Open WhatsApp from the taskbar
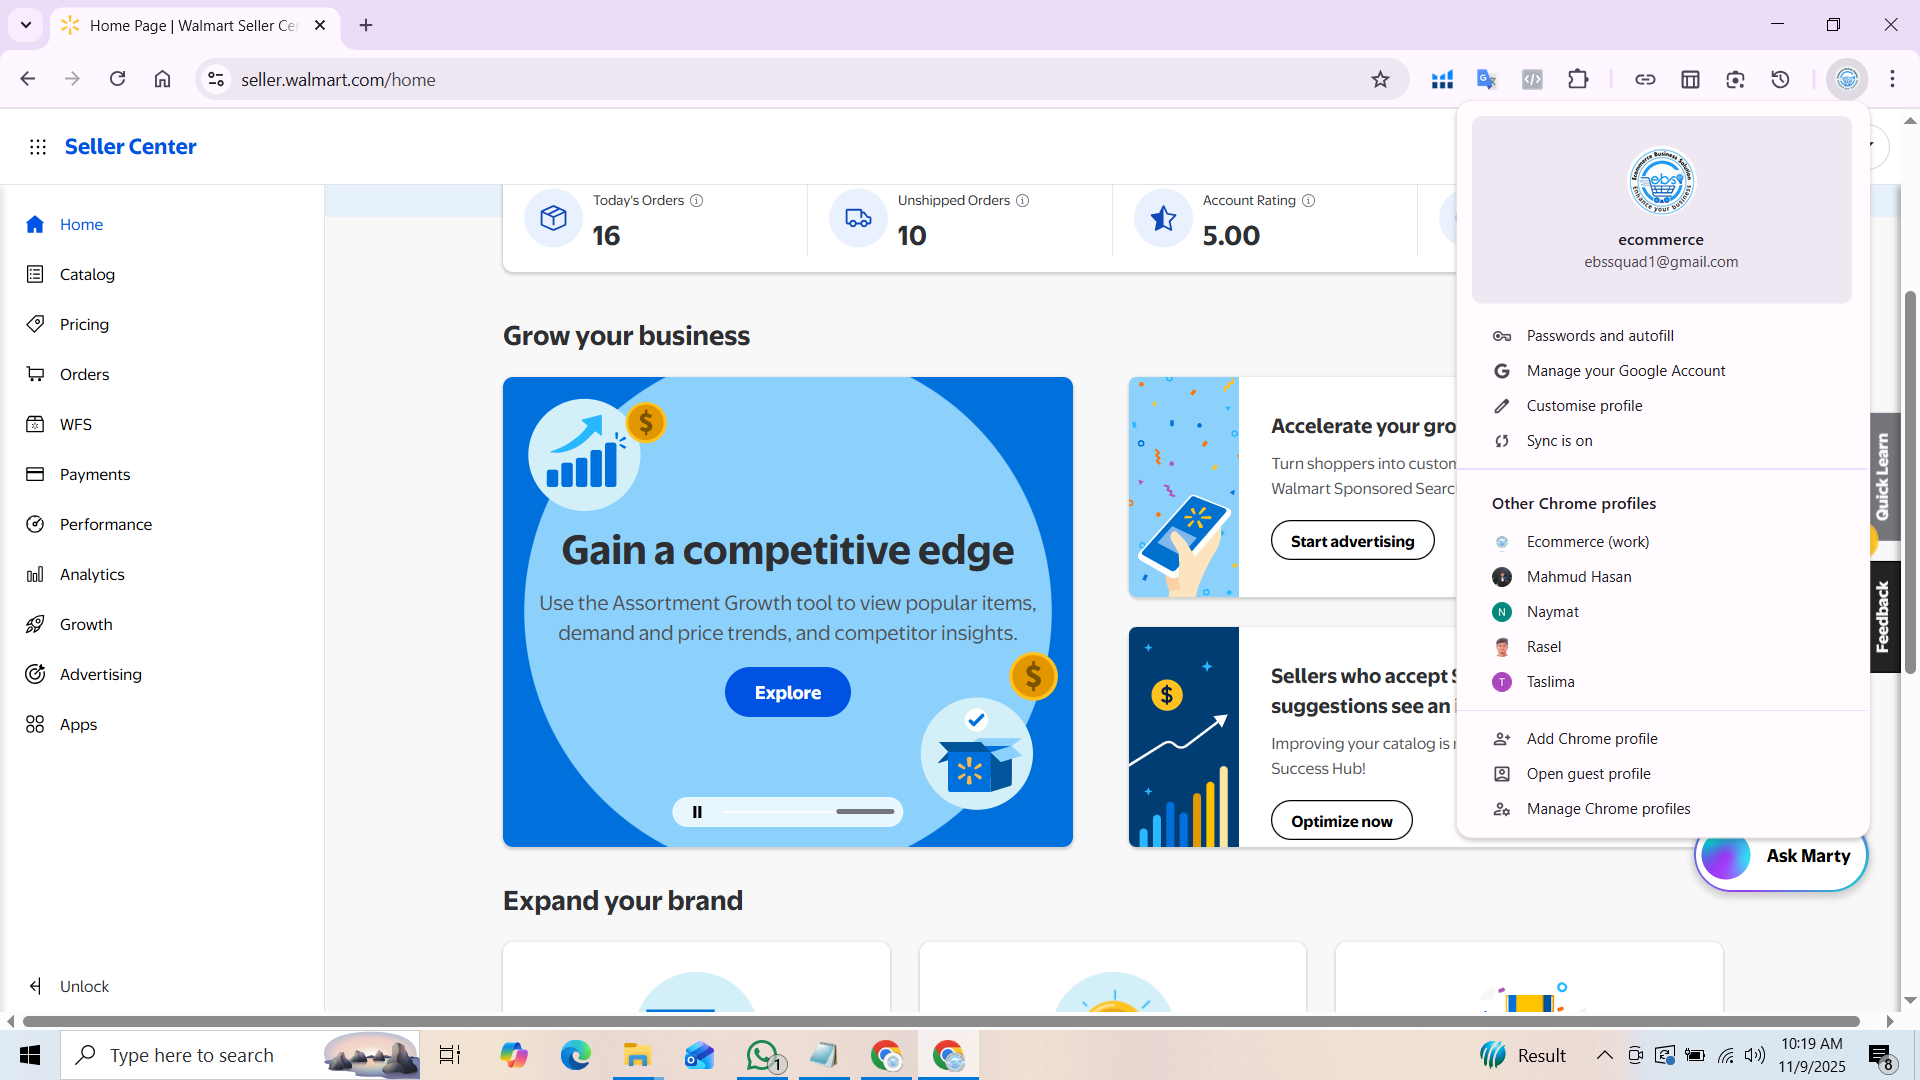Image resolution: width=1920 pixels, height=1080 pixels. tap(763, 1056)
